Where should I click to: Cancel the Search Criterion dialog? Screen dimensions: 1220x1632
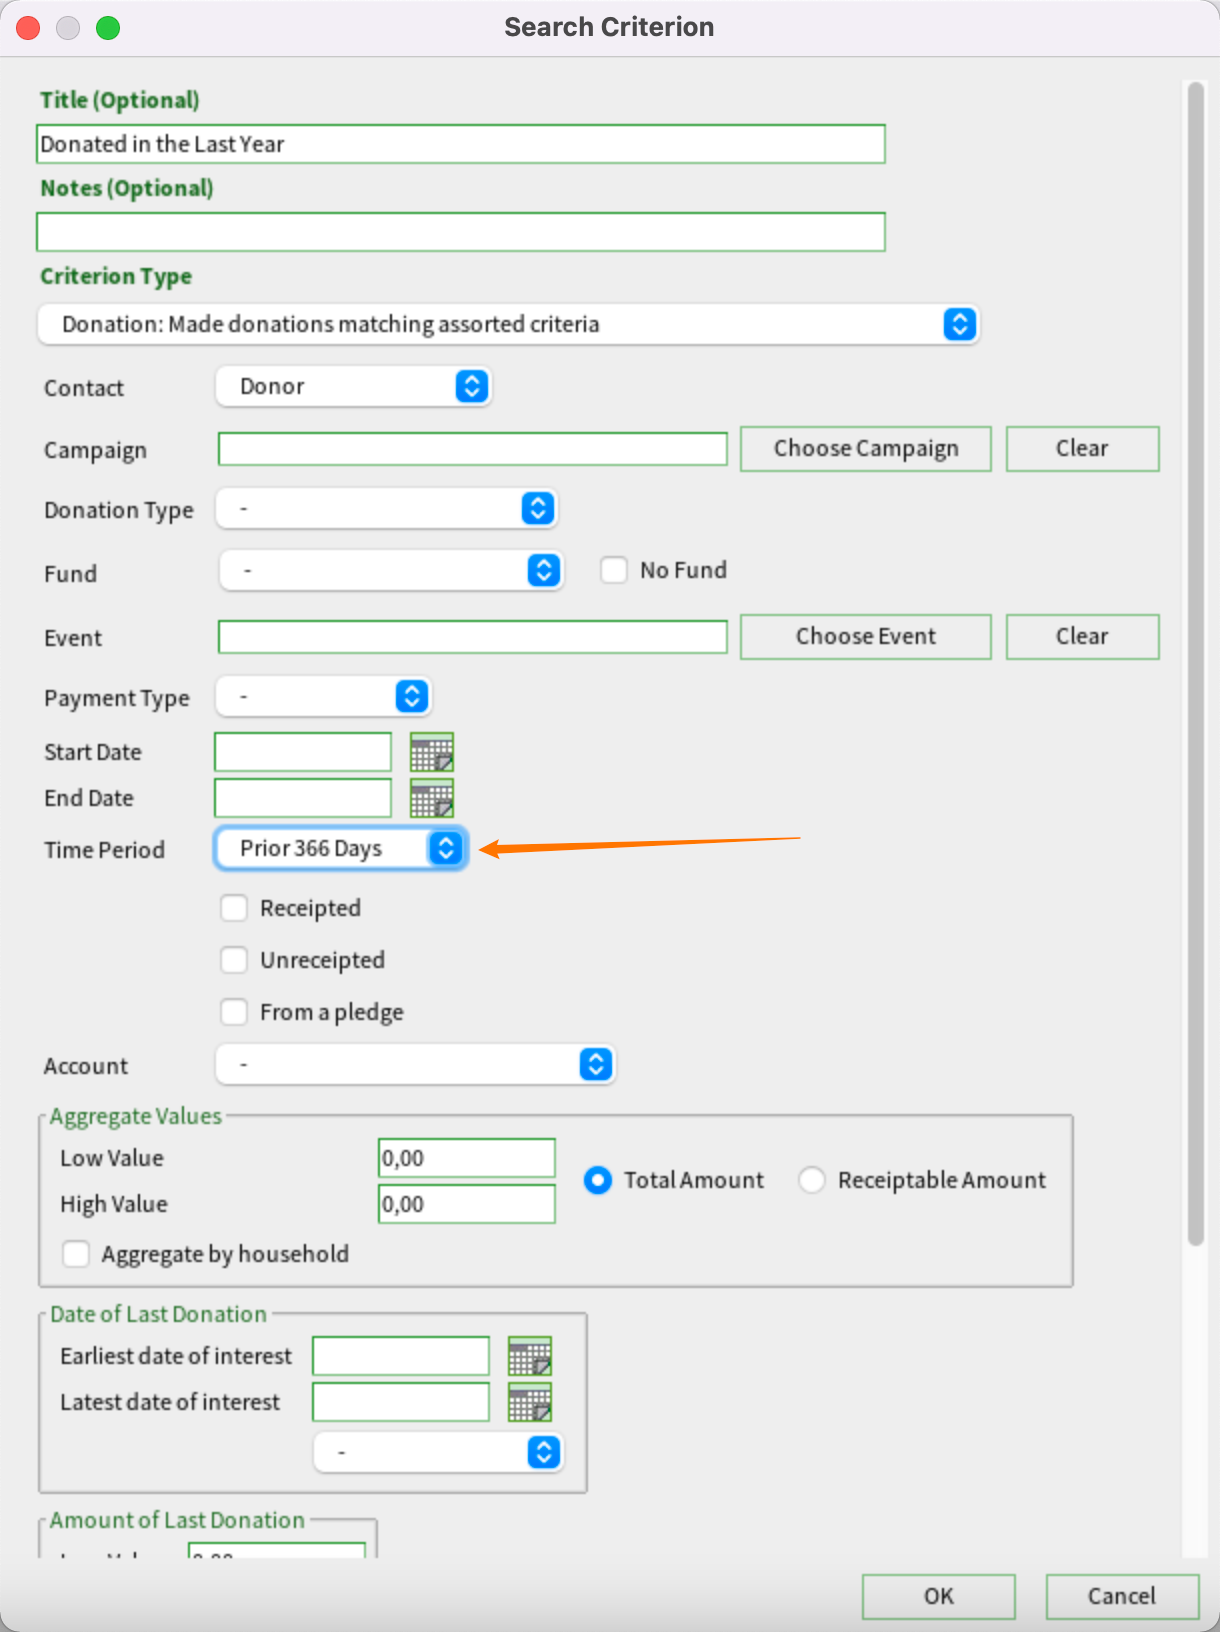(x=1122, y=1597)
